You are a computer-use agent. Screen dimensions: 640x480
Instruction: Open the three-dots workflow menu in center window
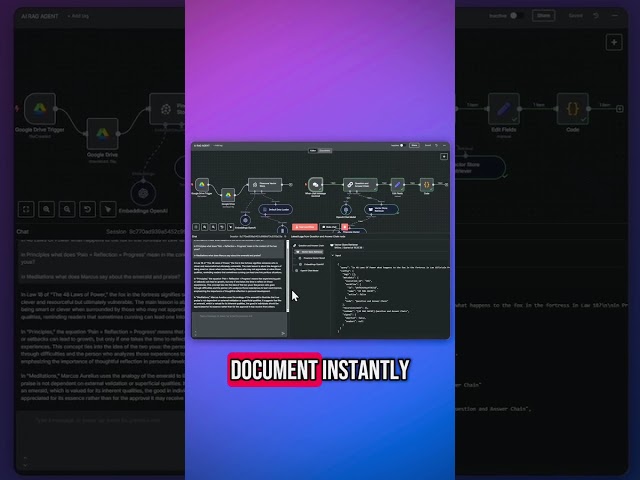pyautogui.click(x=444, y=145)
